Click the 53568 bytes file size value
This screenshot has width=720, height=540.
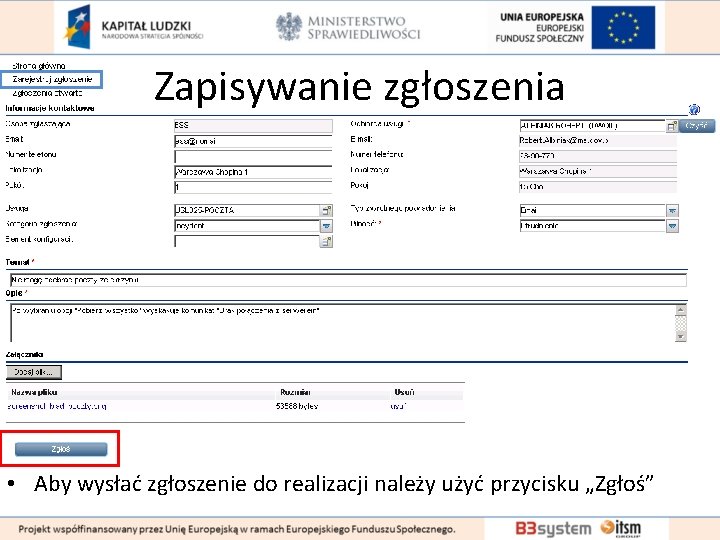coord(297,406)
